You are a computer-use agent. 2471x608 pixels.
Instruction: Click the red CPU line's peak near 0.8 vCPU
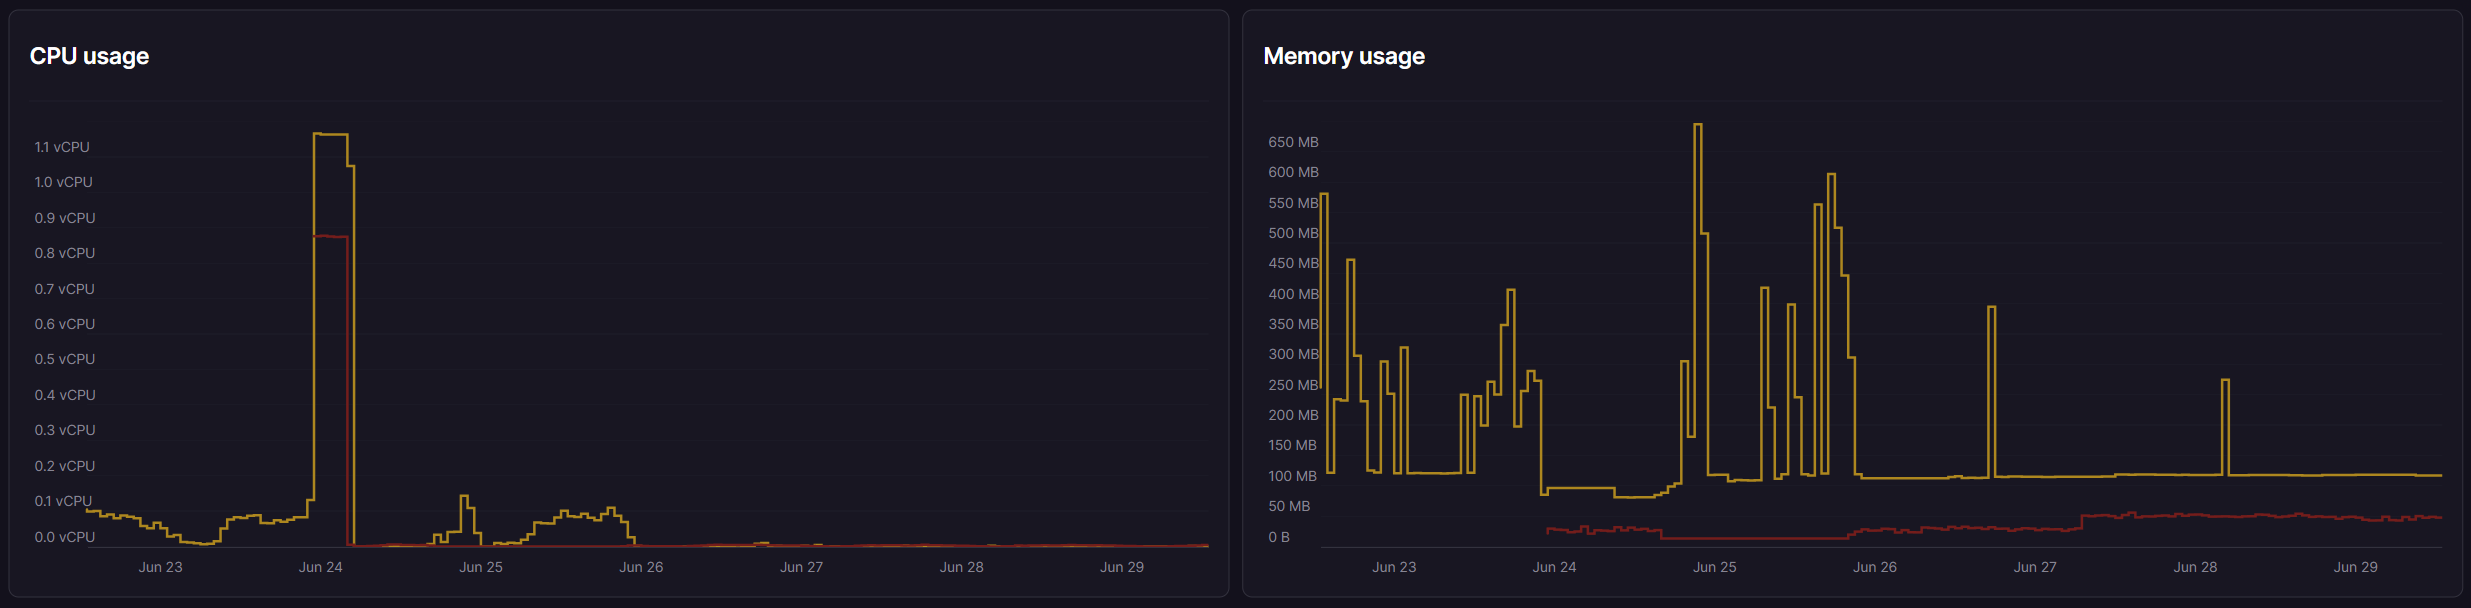330,237
